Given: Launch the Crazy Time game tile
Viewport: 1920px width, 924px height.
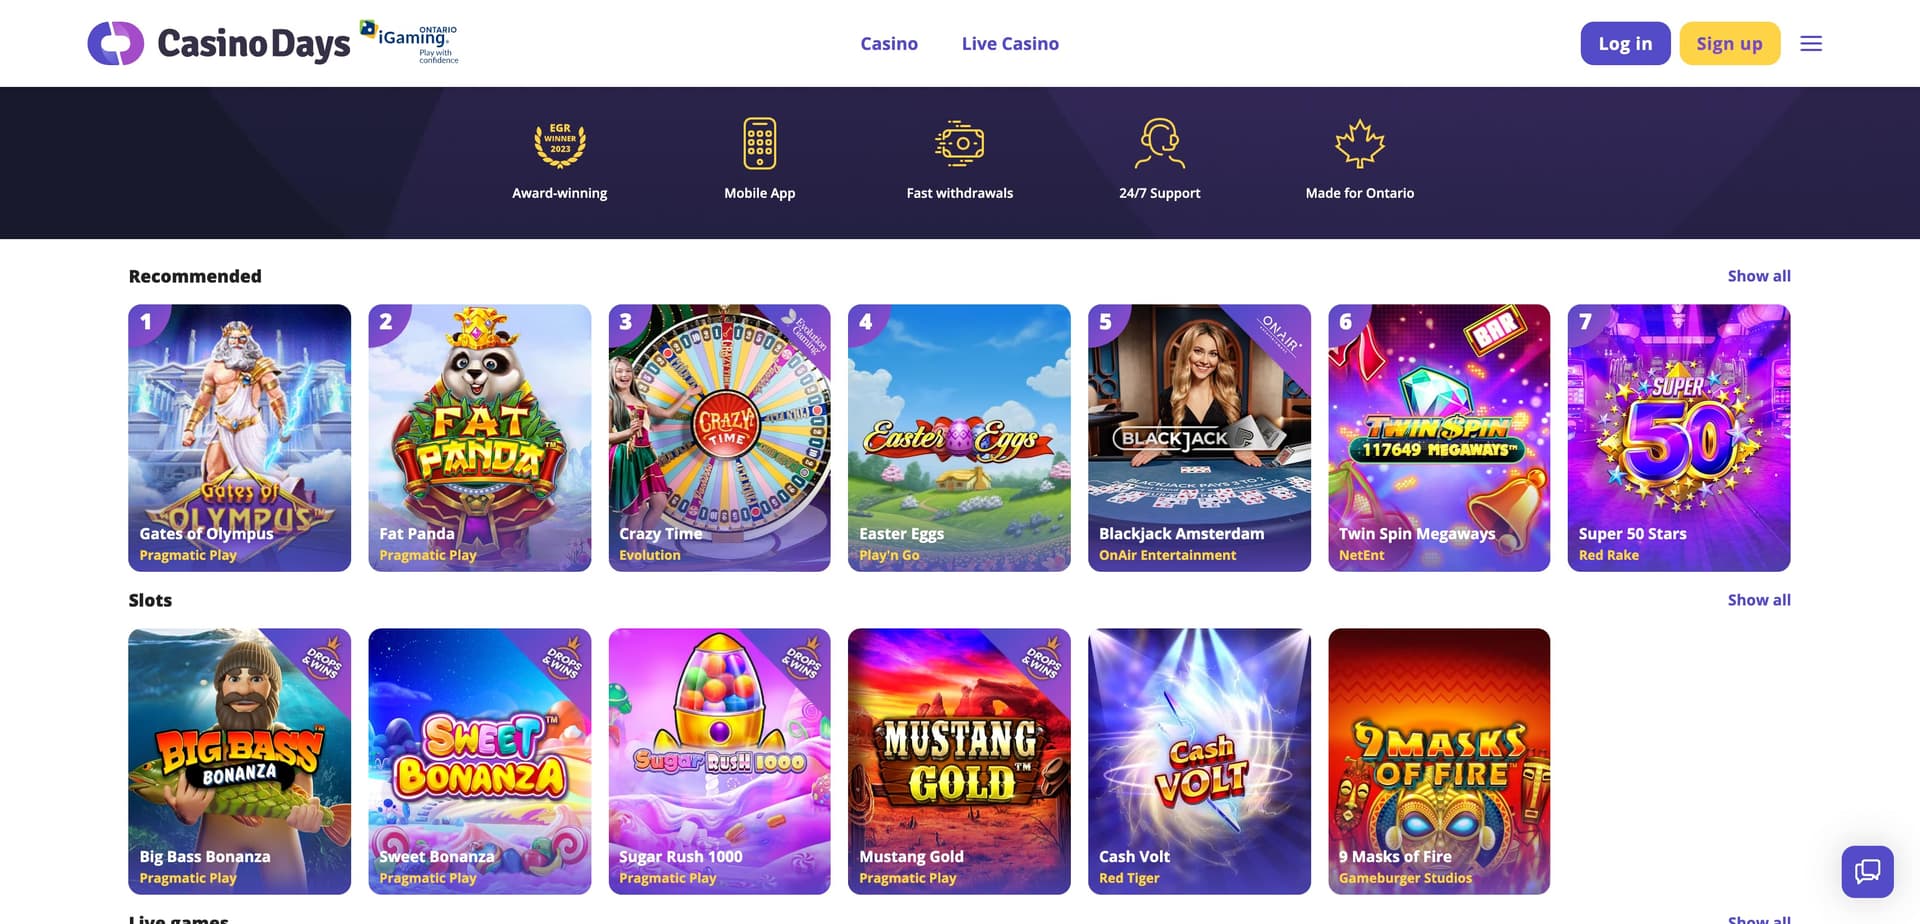Looking at the screenshot, I should [x=720, y=438].
